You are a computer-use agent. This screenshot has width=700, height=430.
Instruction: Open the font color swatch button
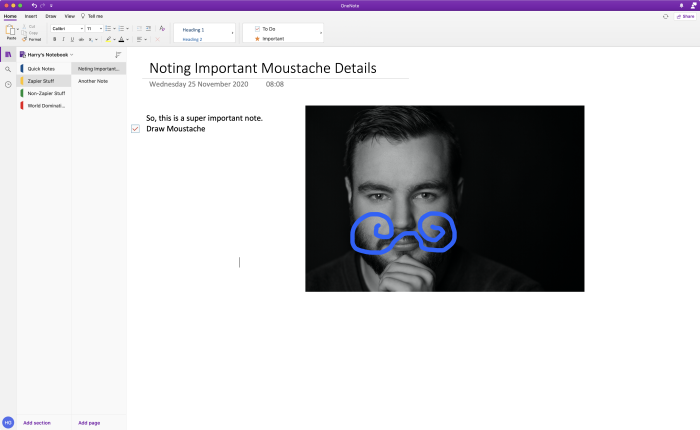pos(121,39)
